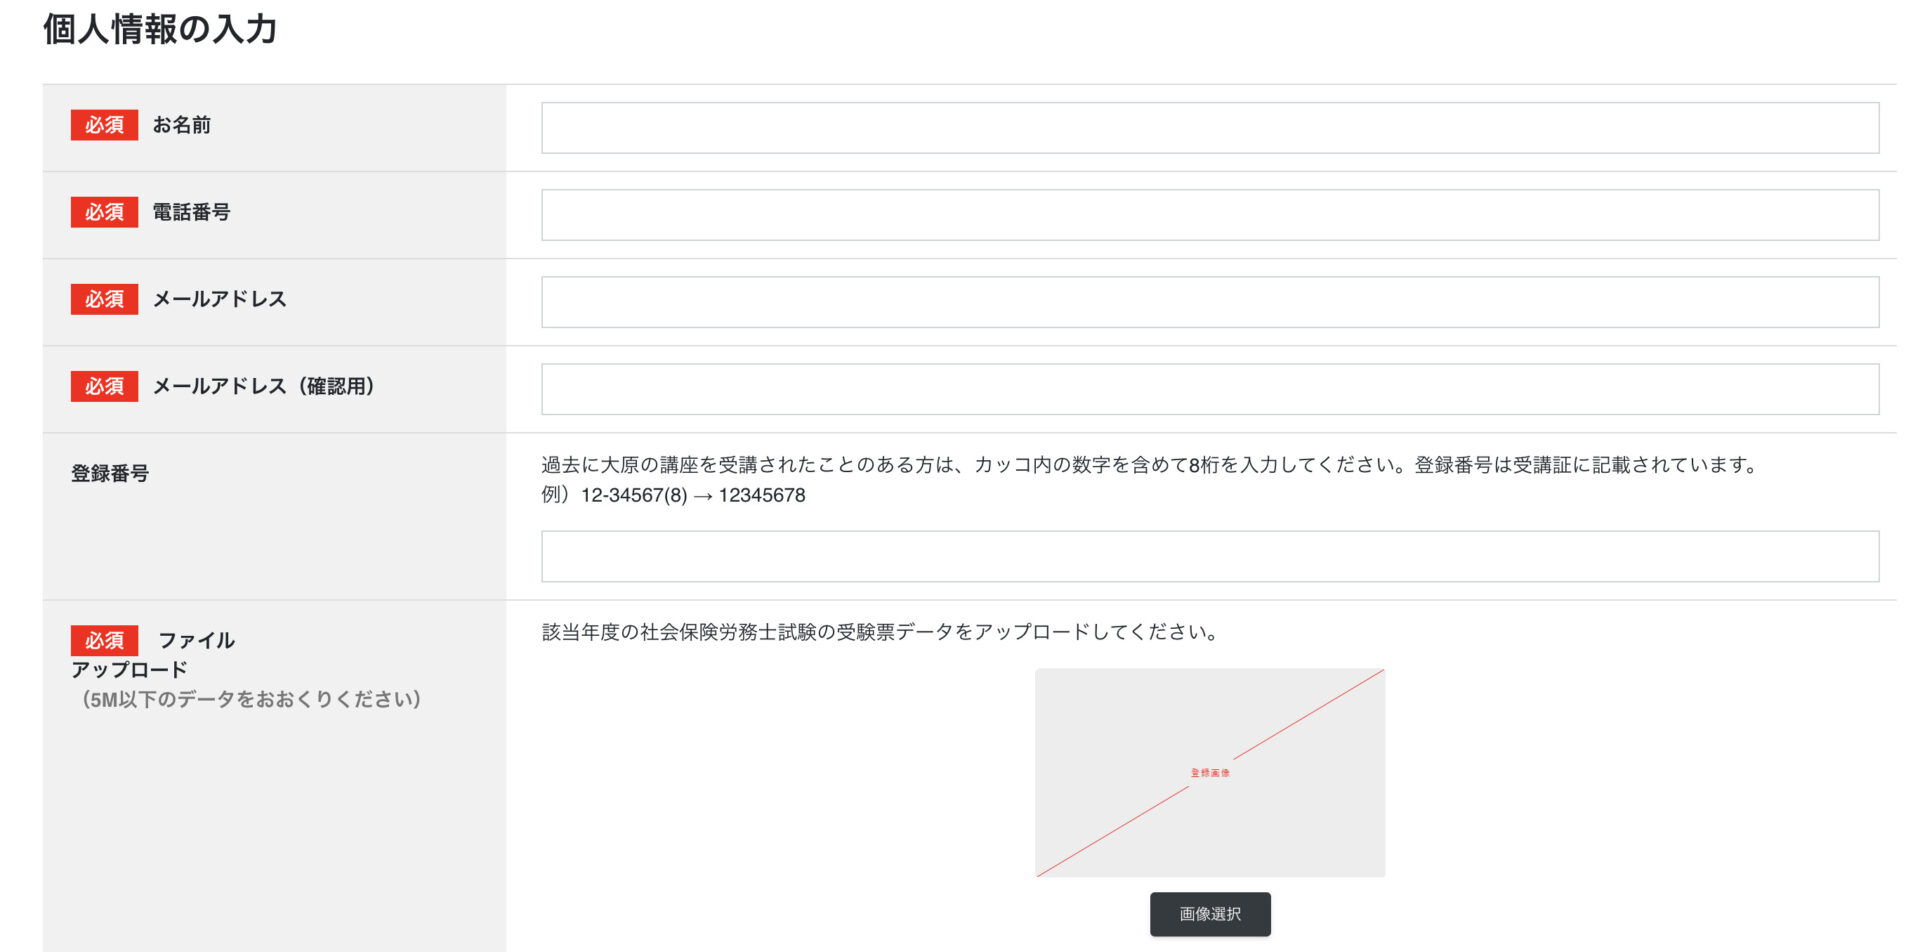This screenshot has width=1920, height=952.
Task: Click the 個人情報の入力 heading
Action: tap(160, 29)
